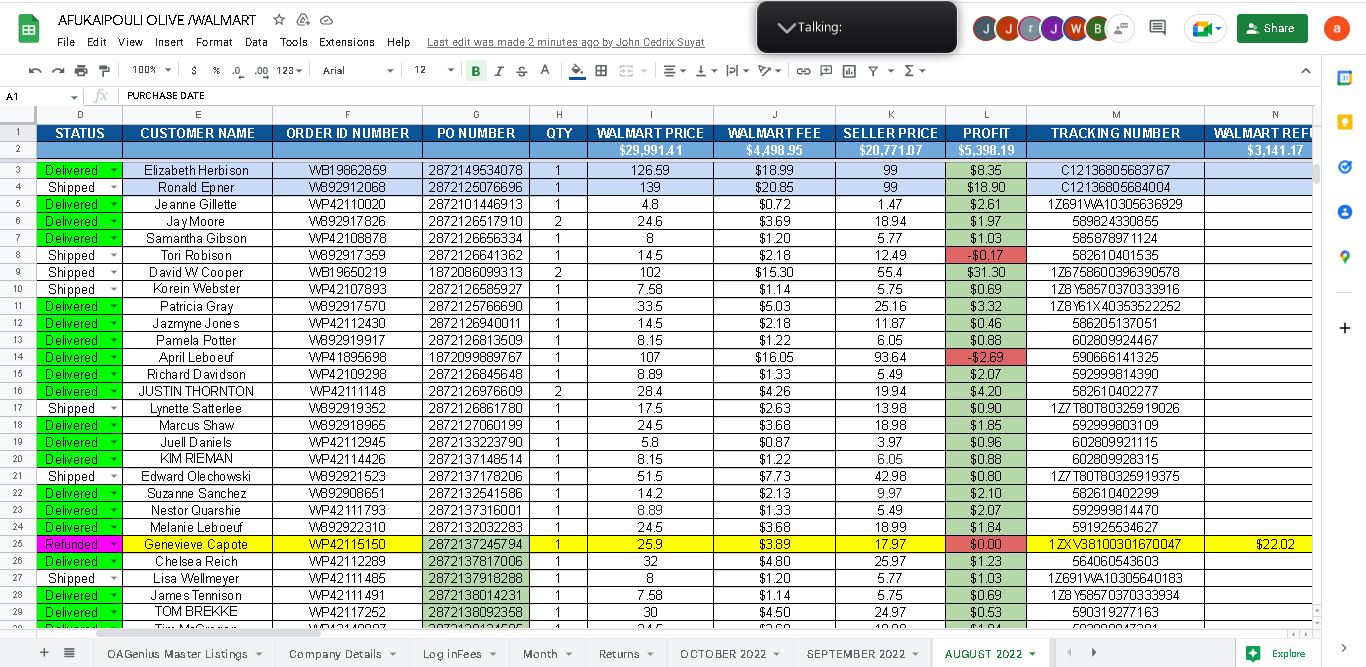Format as percent
Image resolution: width=1366 pixels, height=667 pixels.
[216, 71]
